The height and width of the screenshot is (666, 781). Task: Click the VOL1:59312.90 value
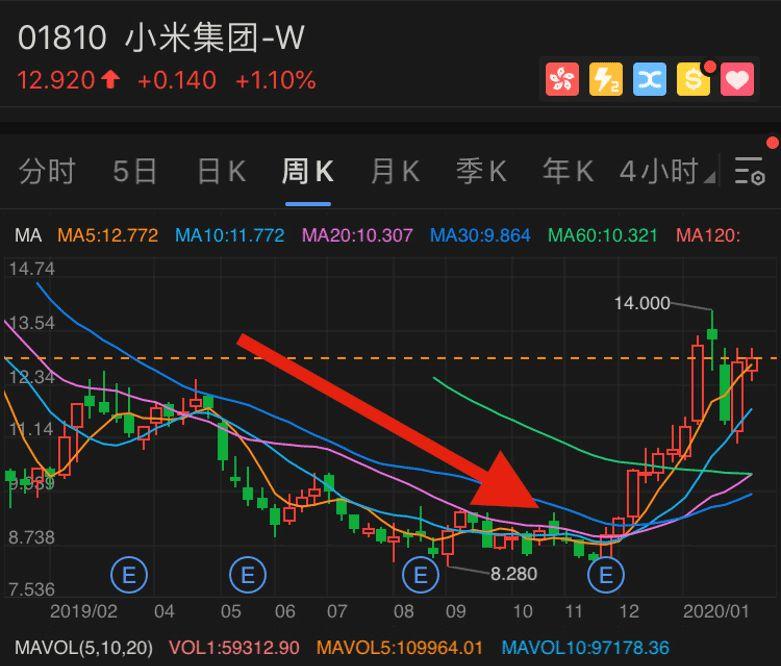click(x=234, y=648)
